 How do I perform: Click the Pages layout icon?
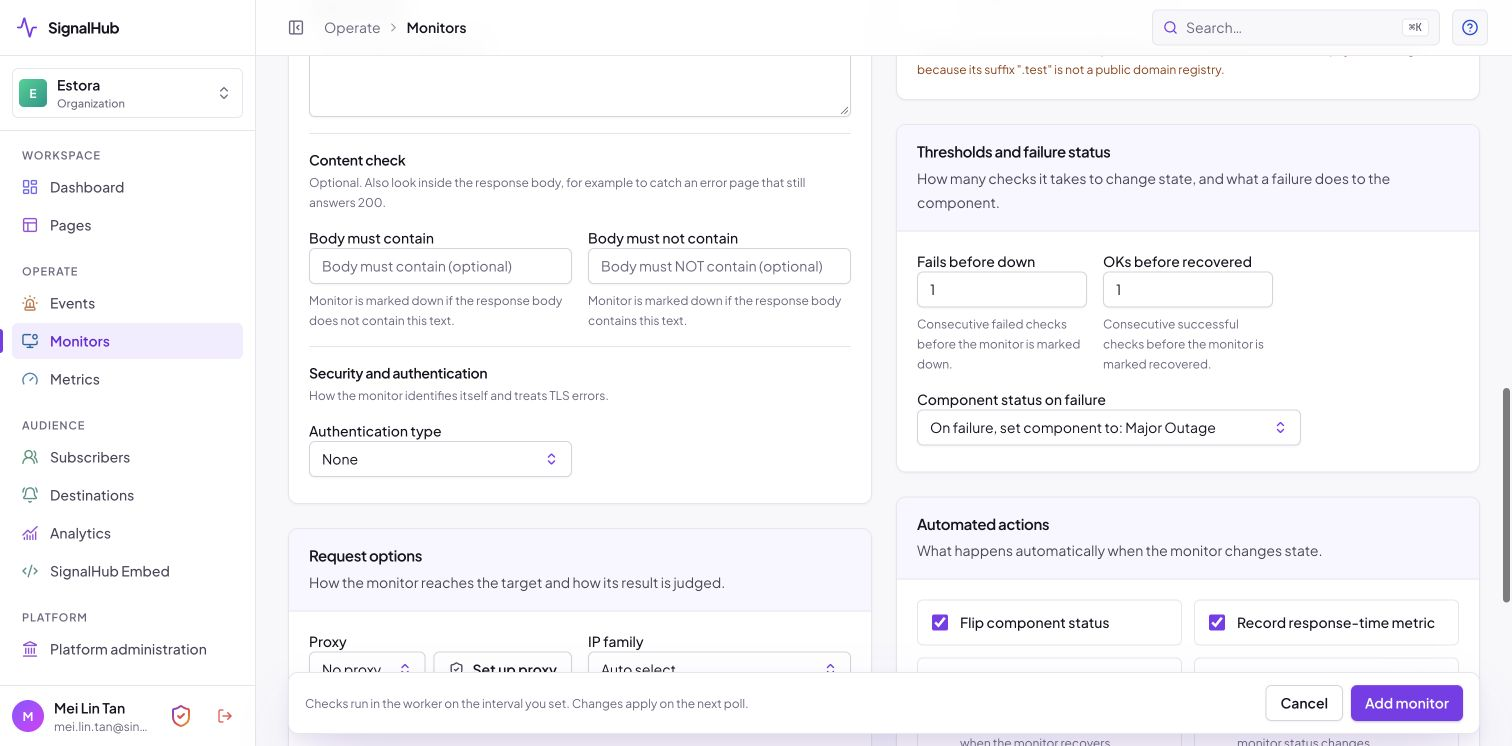click(x=30, y=225)
